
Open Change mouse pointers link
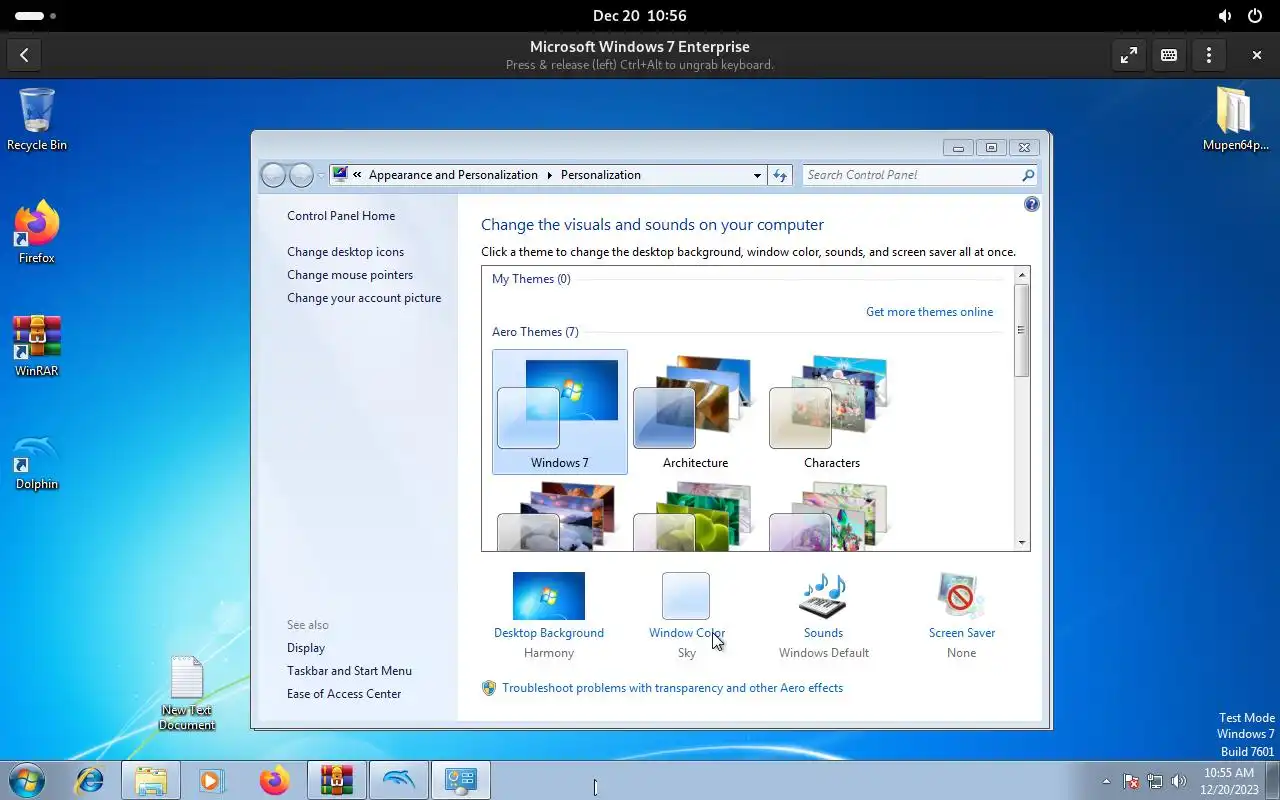tap(350, 275)
